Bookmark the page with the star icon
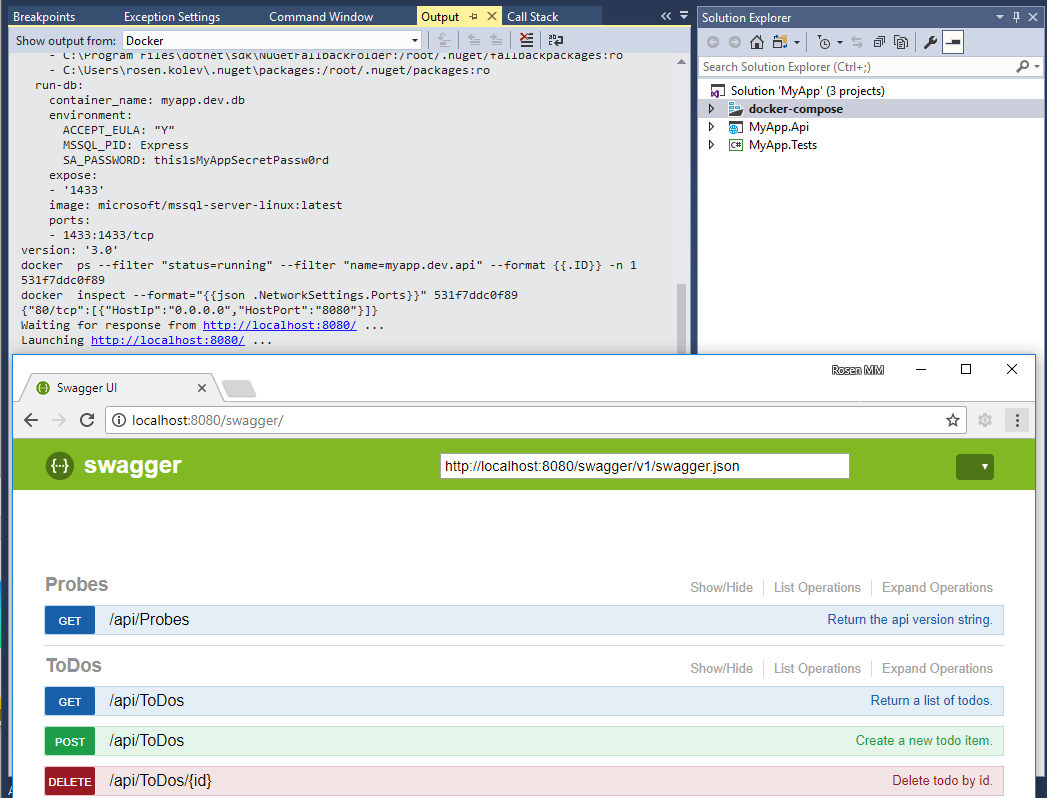 (x=952, y=420)
